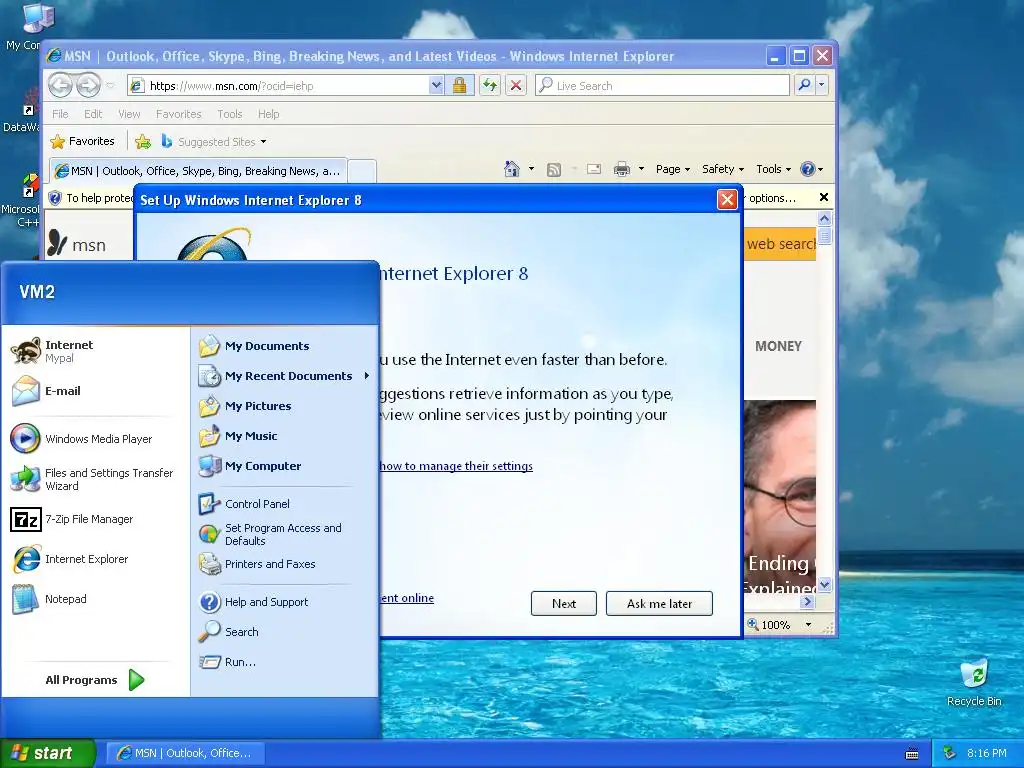Viewport: 1024px width, 768px height.
Task: Click the Add to Favorites Bar star icon
Action: (x=143, y=141)
